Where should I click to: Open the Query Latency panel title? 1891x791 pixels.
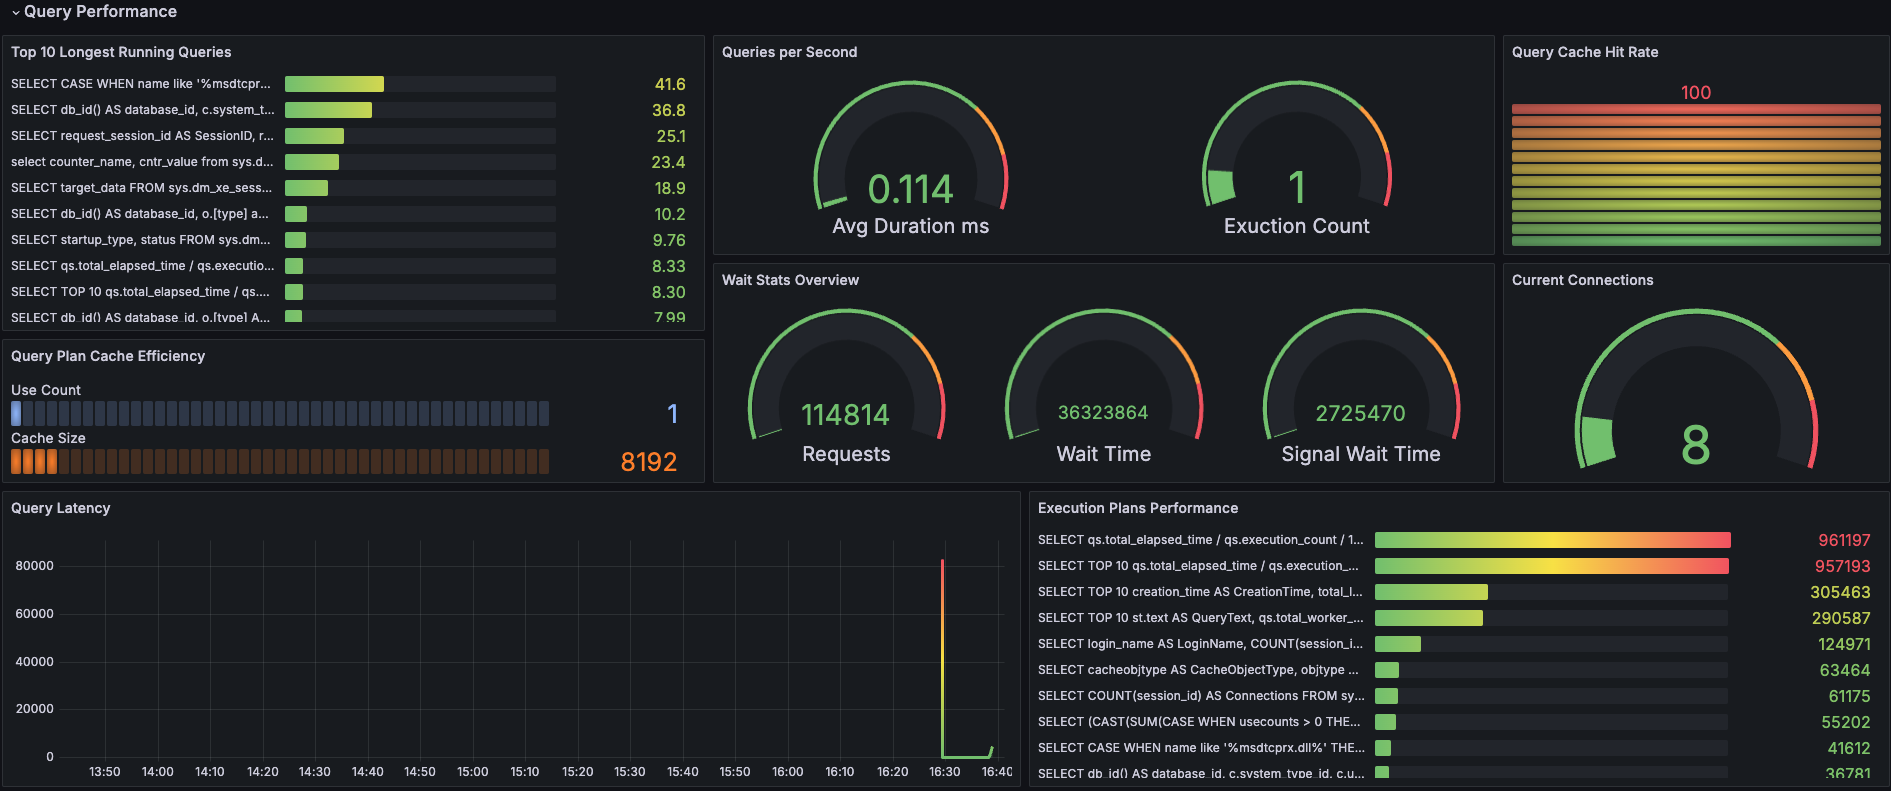click(x=61, y=508)
